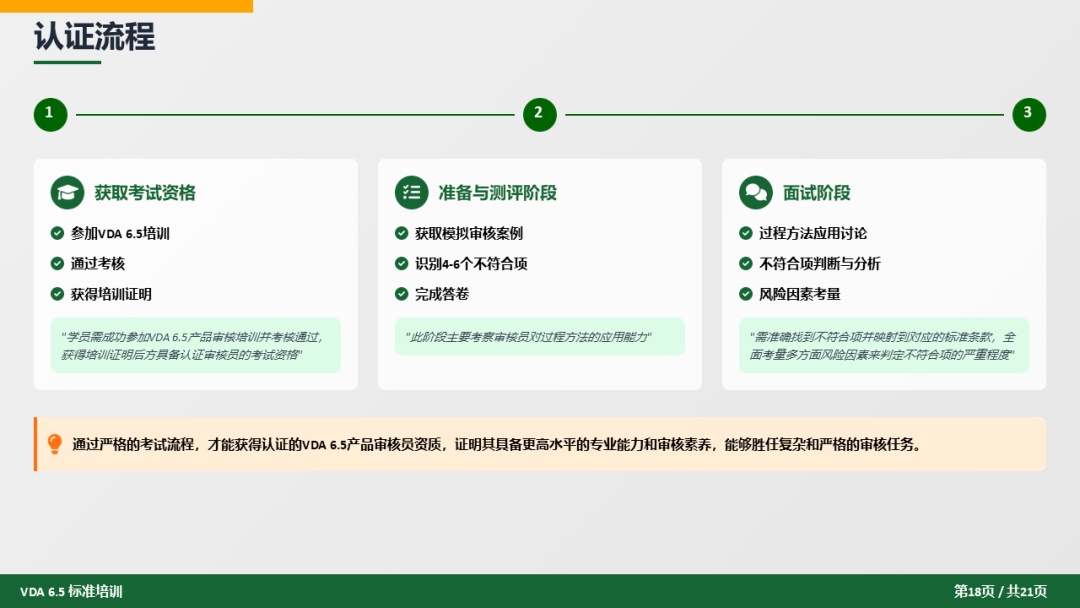The image size is (1080, 608).
Task: Click the check icon next to 通过考核
Action: pyautogui.click(x=58, y=264)
